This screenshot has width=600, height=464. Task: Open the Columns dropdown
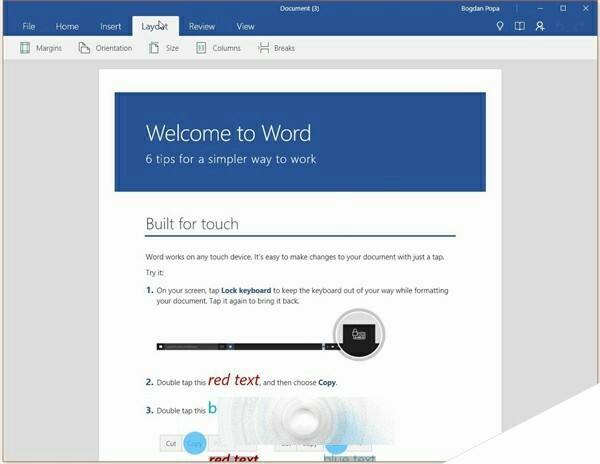tap(218, 48)
